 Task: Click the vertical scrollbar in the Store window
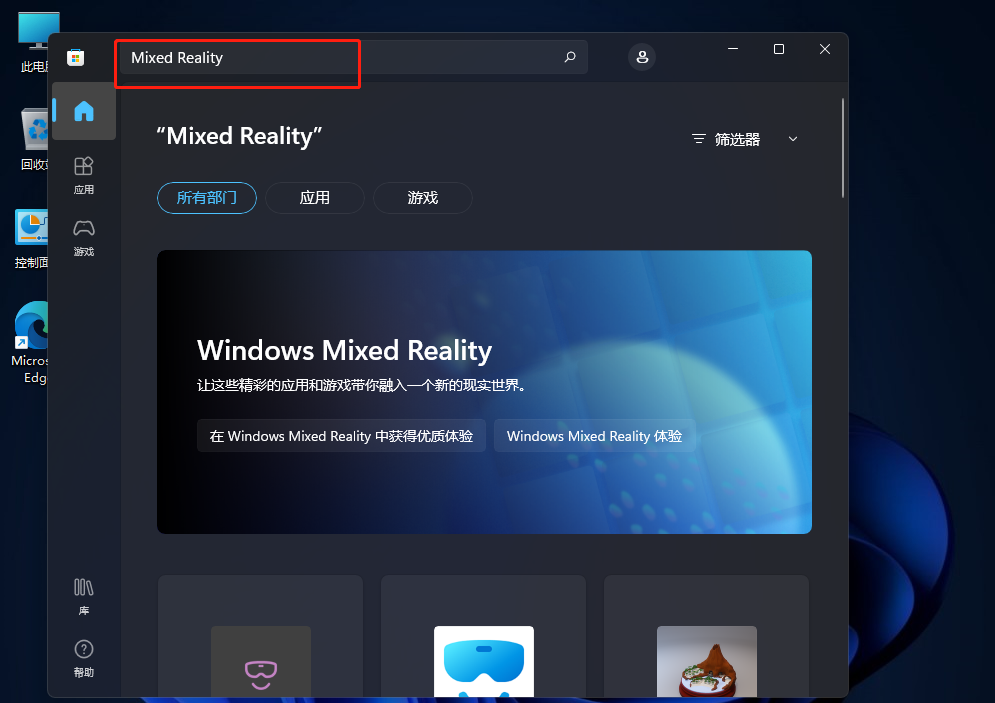pyautogui.click(x=843, y=148)
